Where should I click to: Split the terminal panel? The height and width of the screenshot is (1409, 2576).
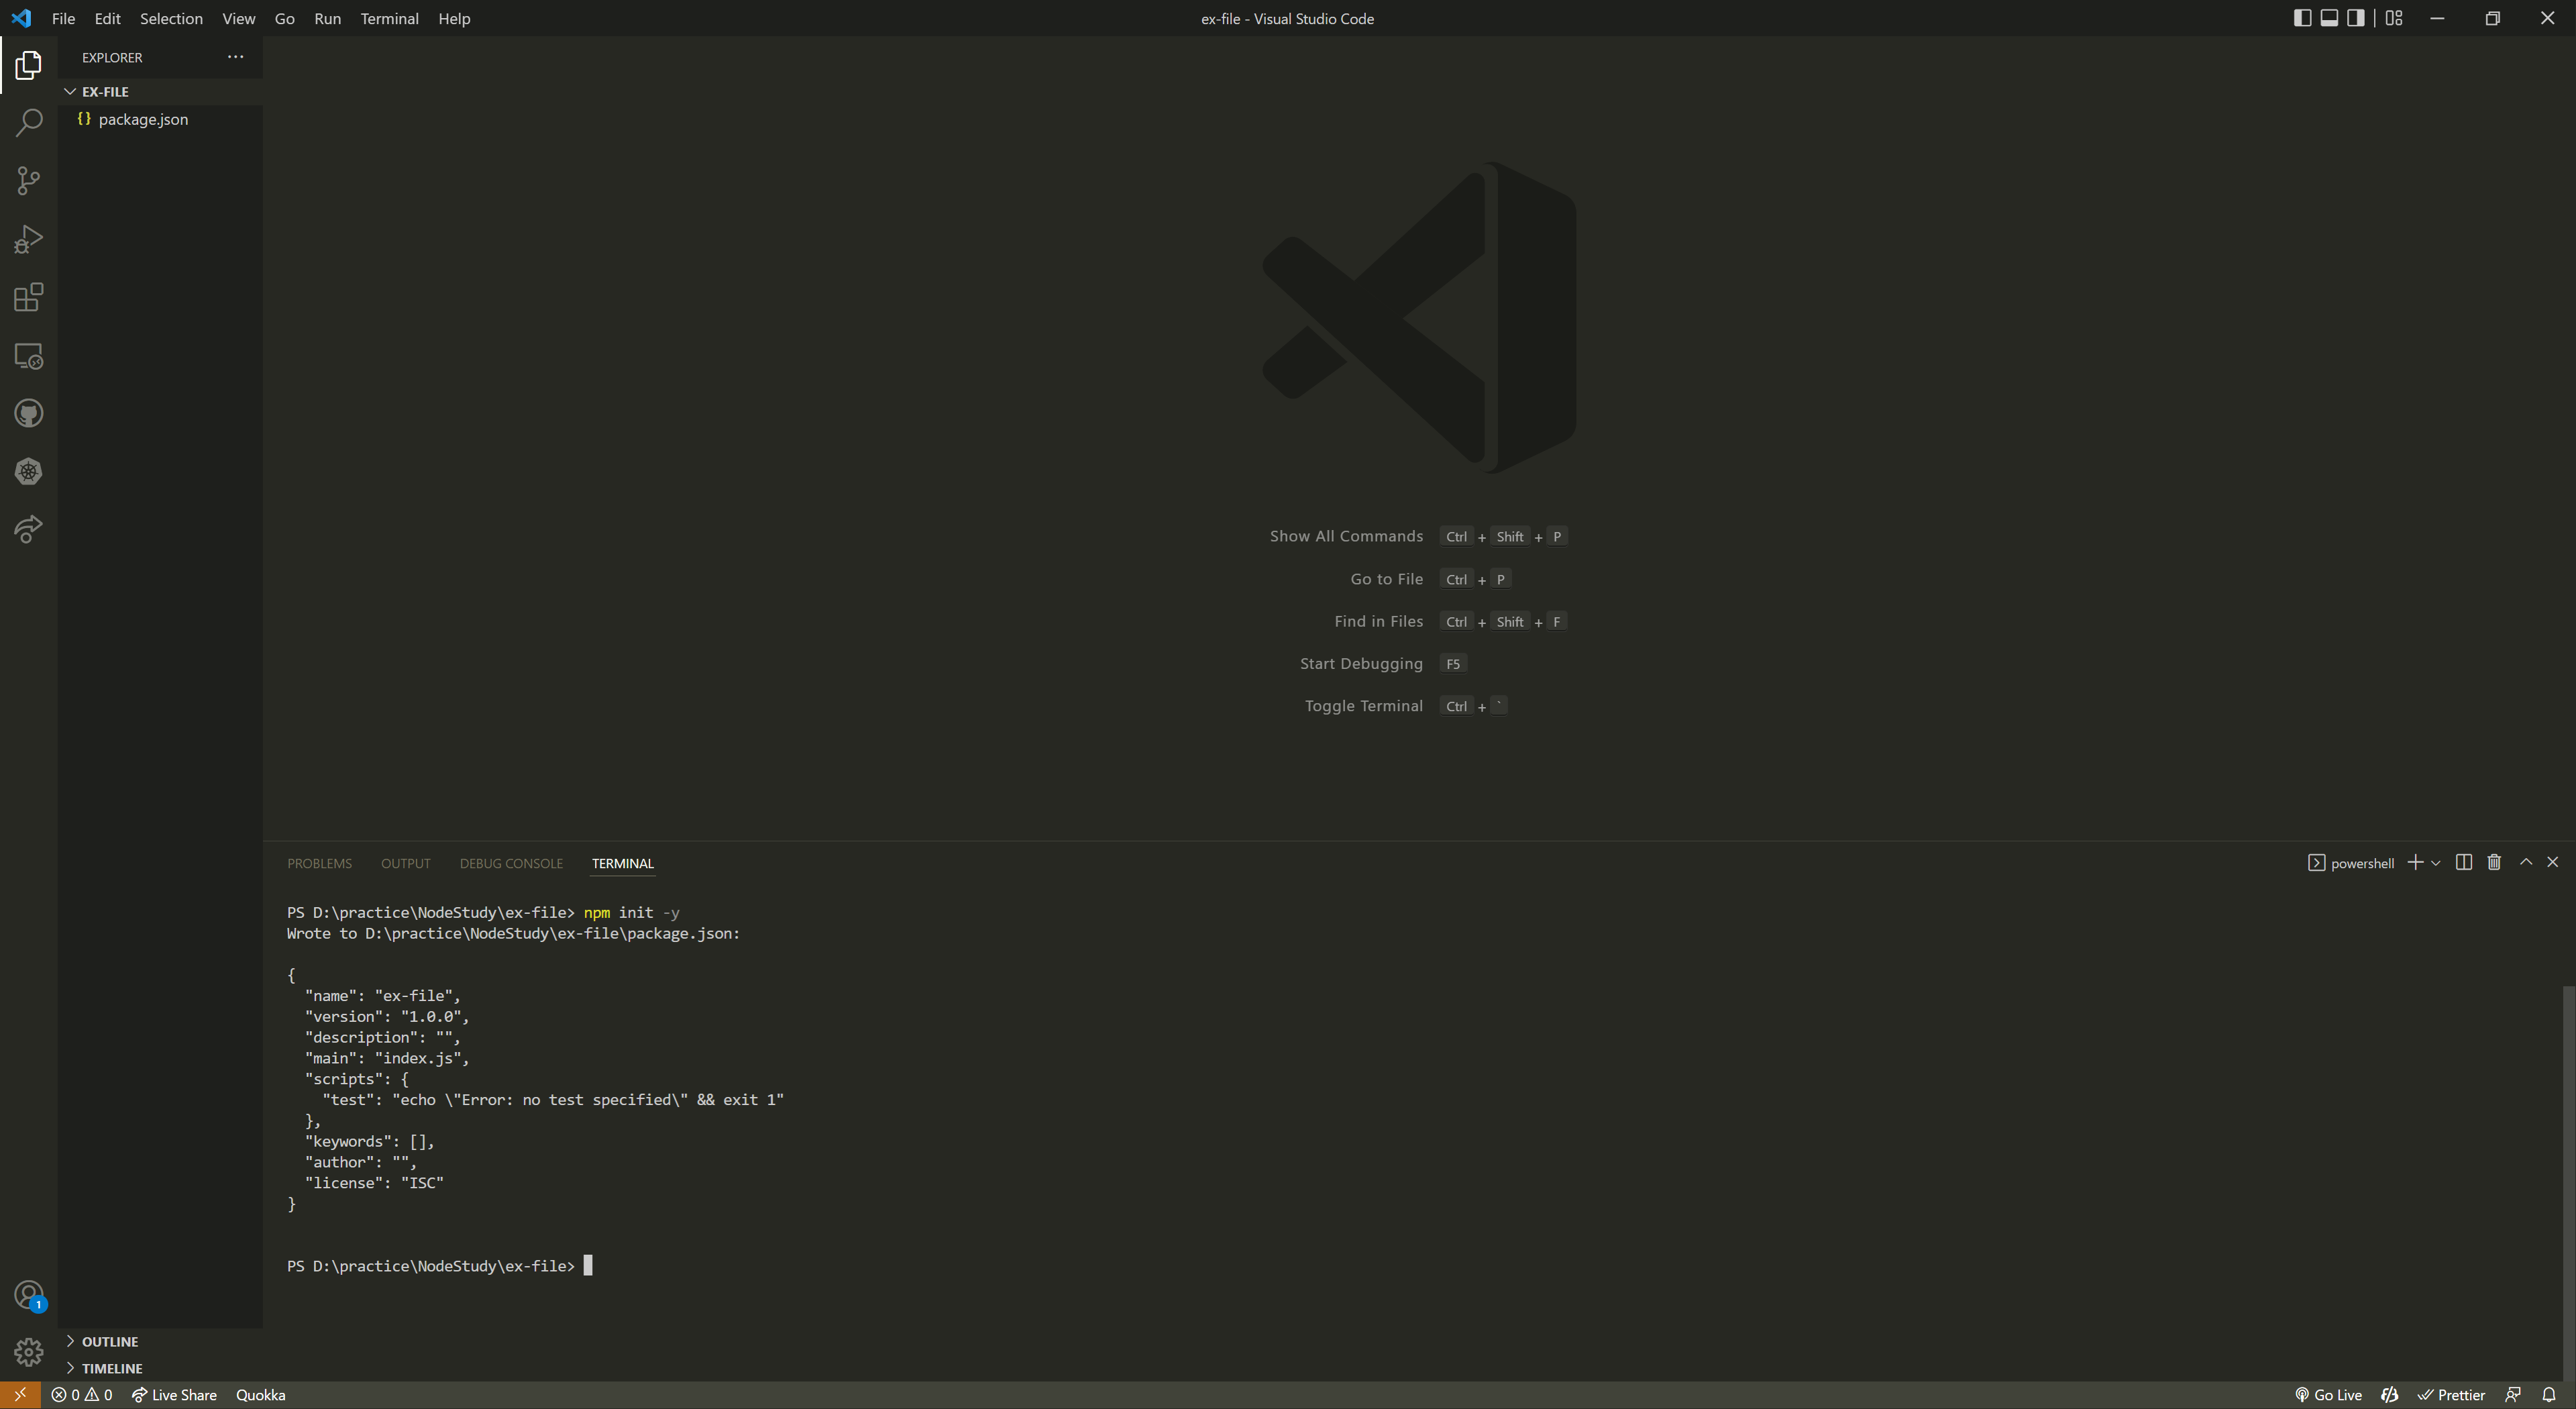[2464, 862]
